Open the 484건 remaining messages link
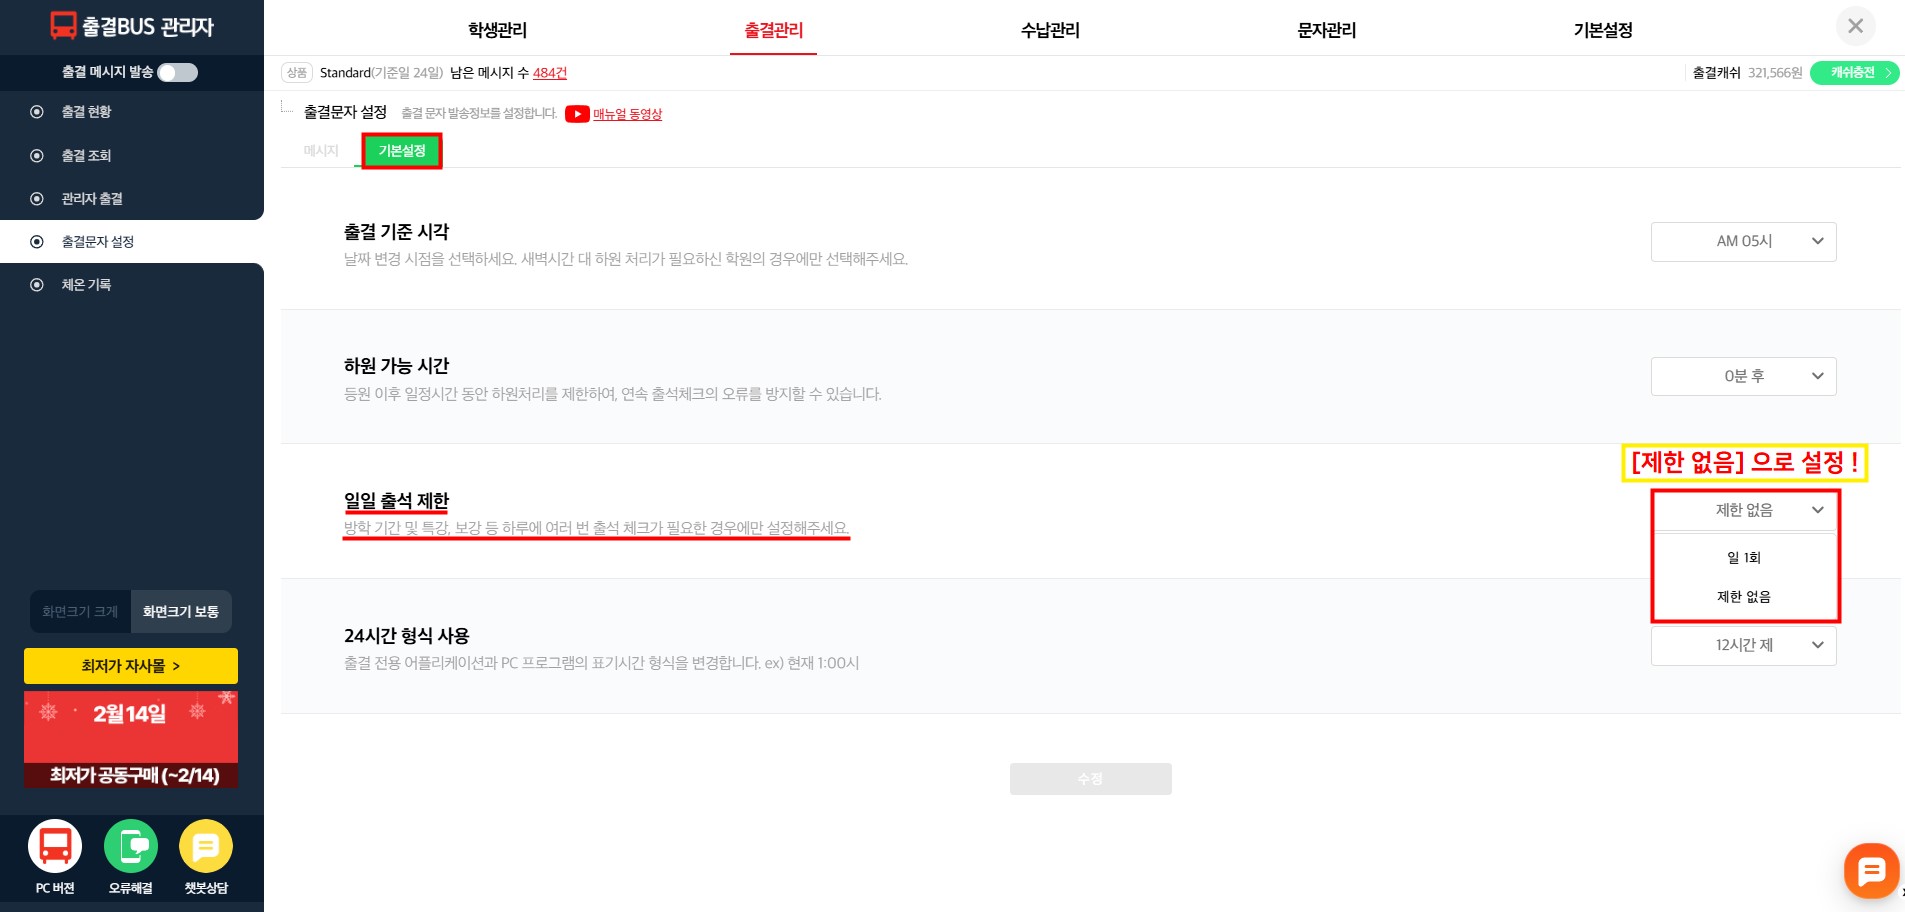 (549, 73)
